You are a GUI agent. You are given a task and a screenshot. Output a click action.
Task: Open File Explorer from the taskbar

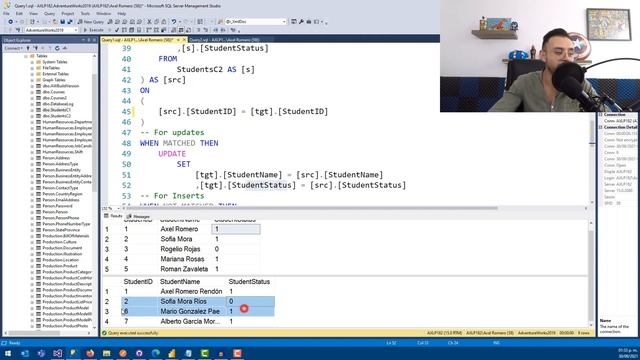(107, 353)
